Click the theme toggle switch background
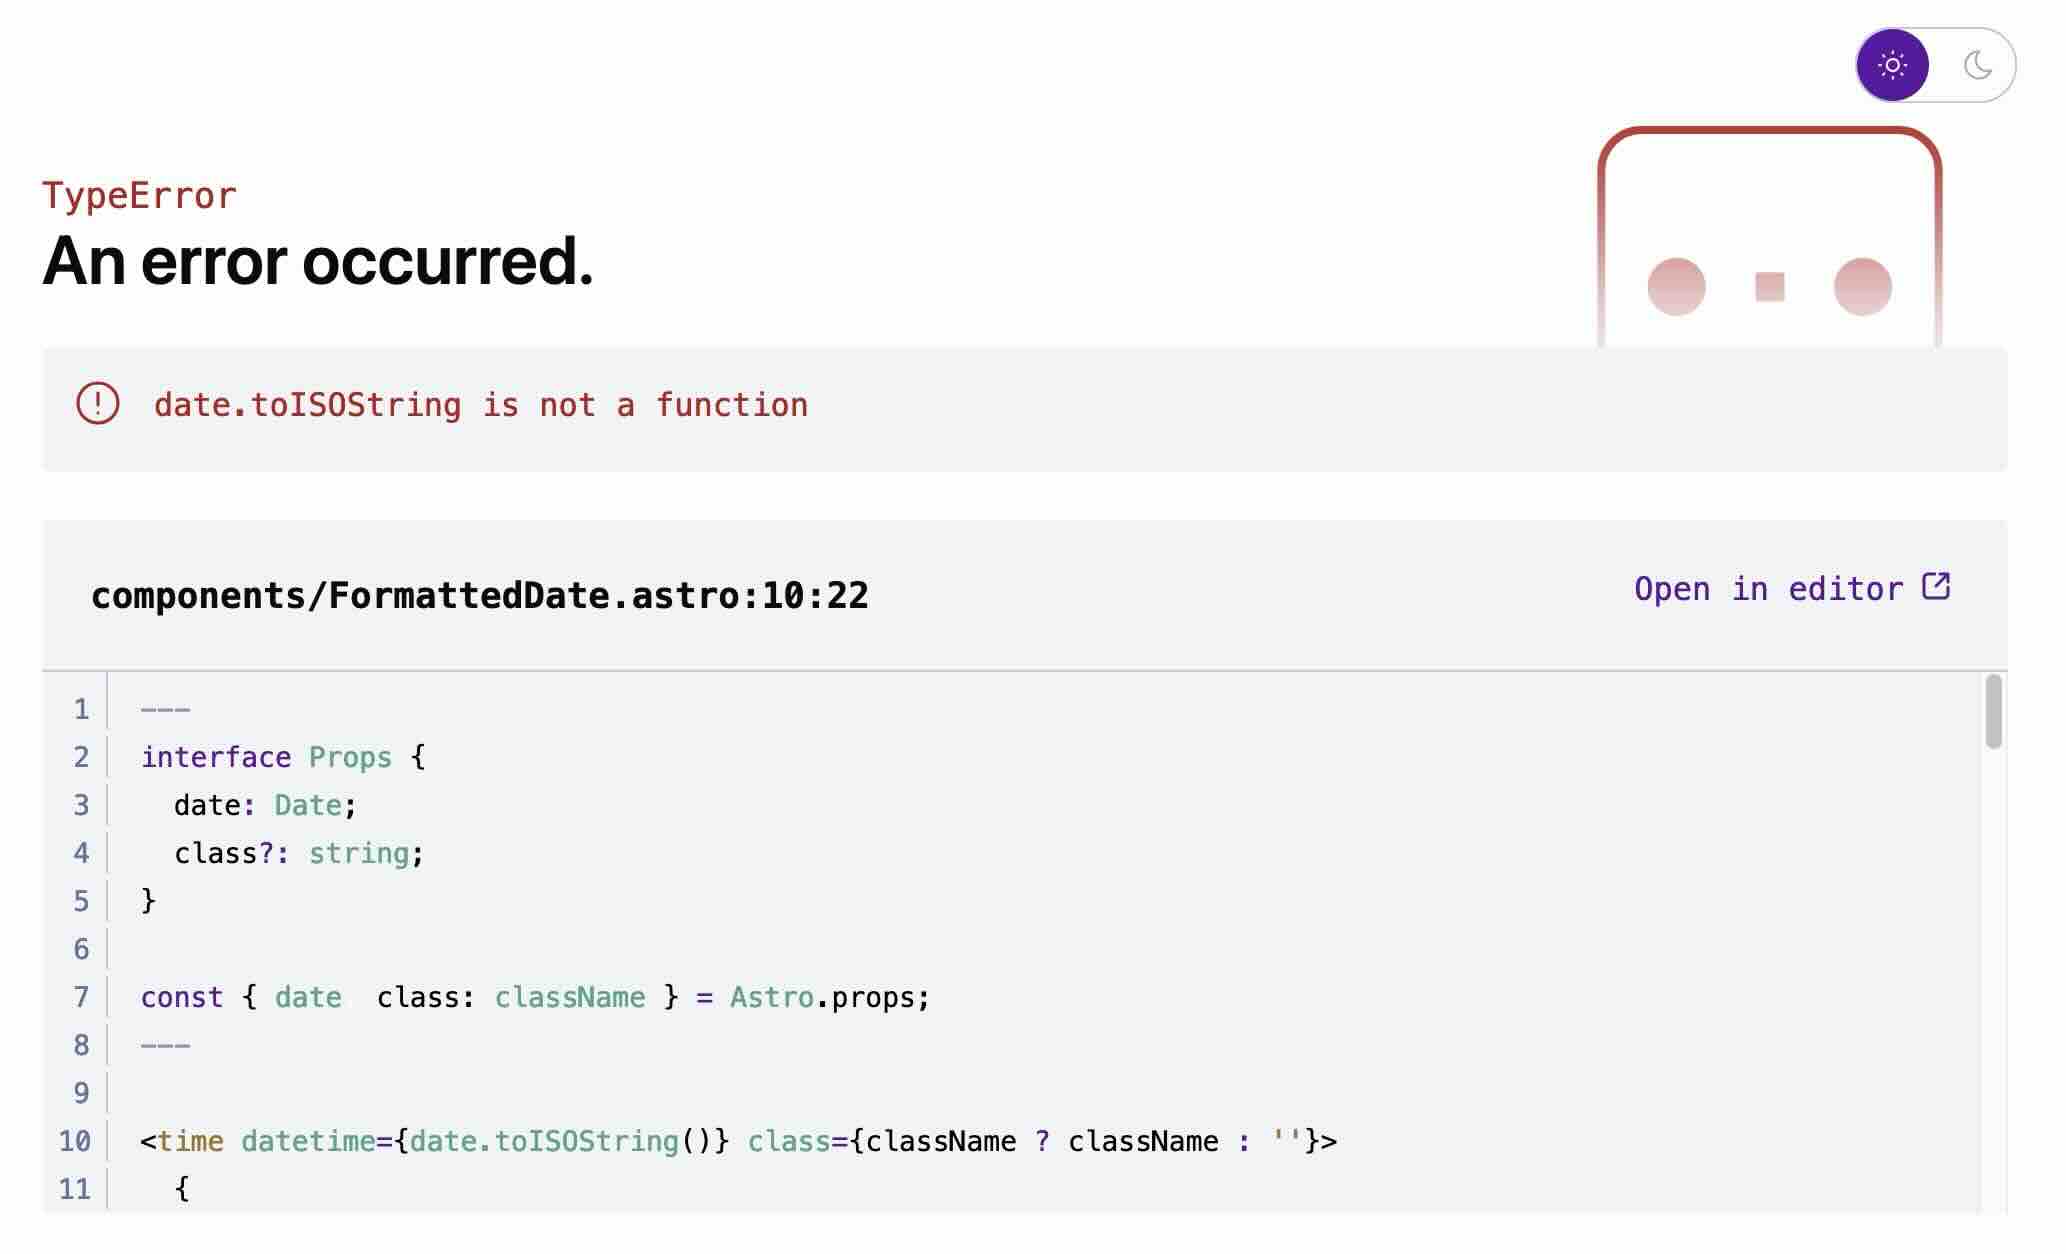2066x1254 pixels. pos(1935,66)
